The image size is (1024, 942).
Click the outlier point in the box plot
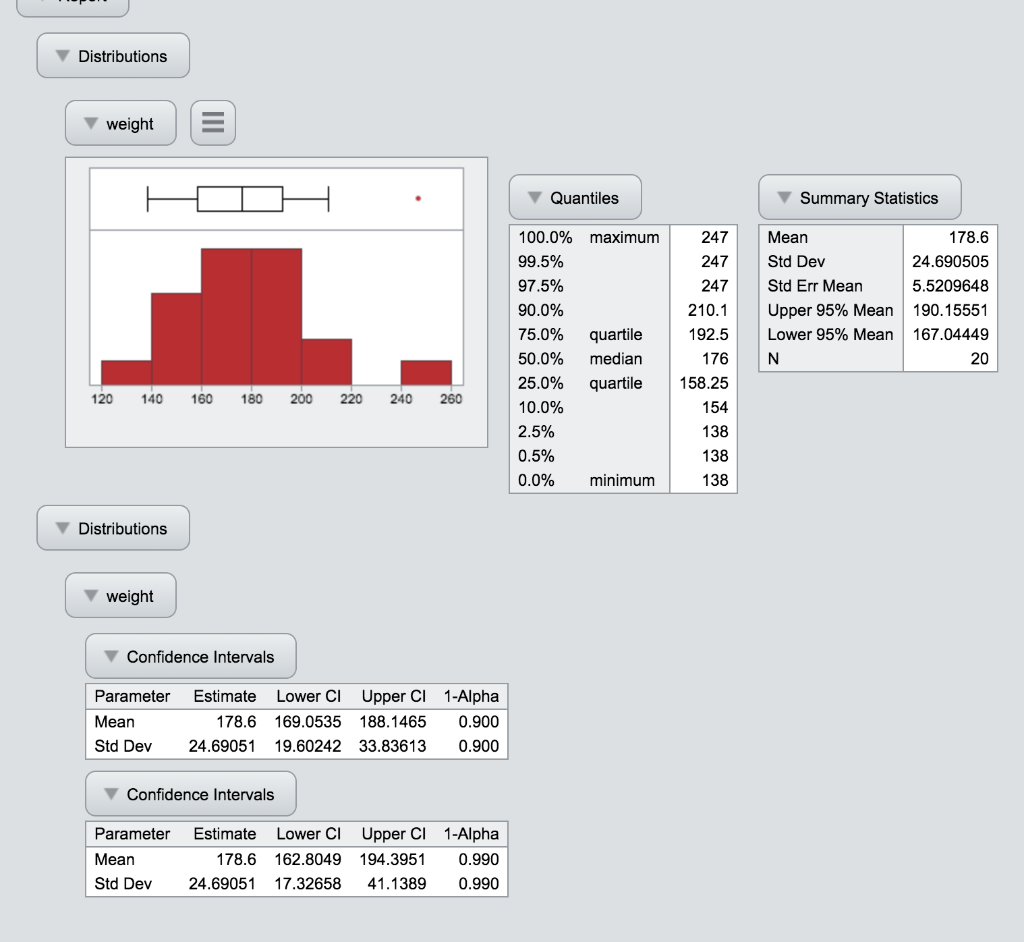tap(417, 199)
